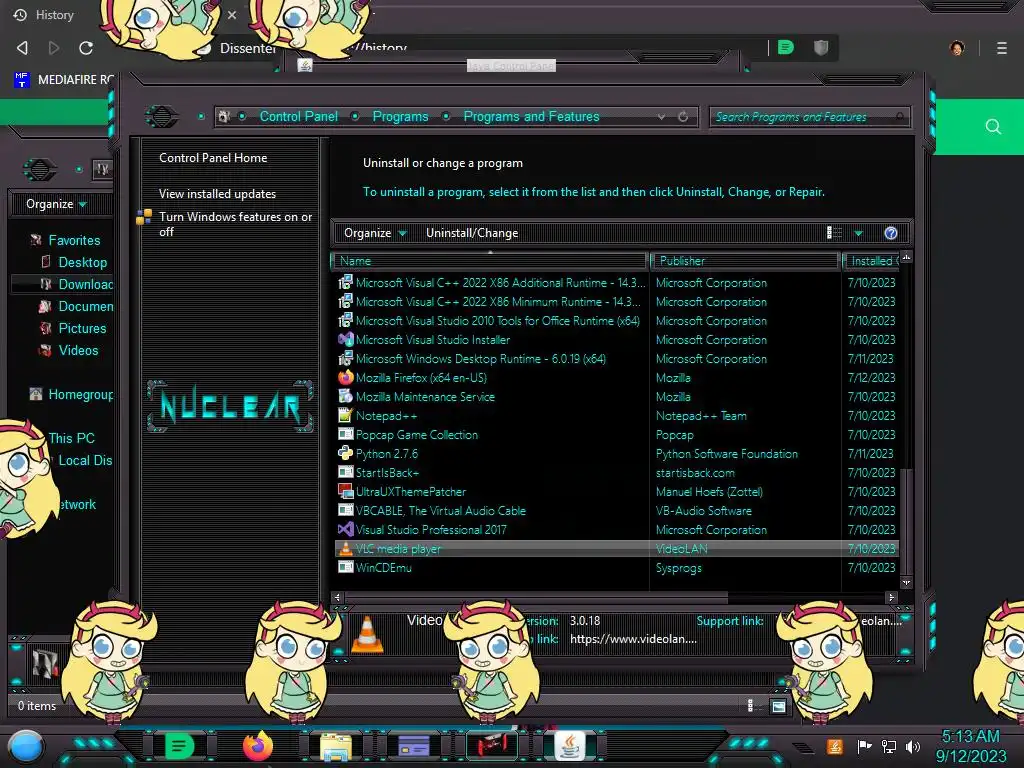Open the browser hamburger menu
The width and height of the screenshot is (1024, 768).
pyautogui.click(x=1002, y=48)
